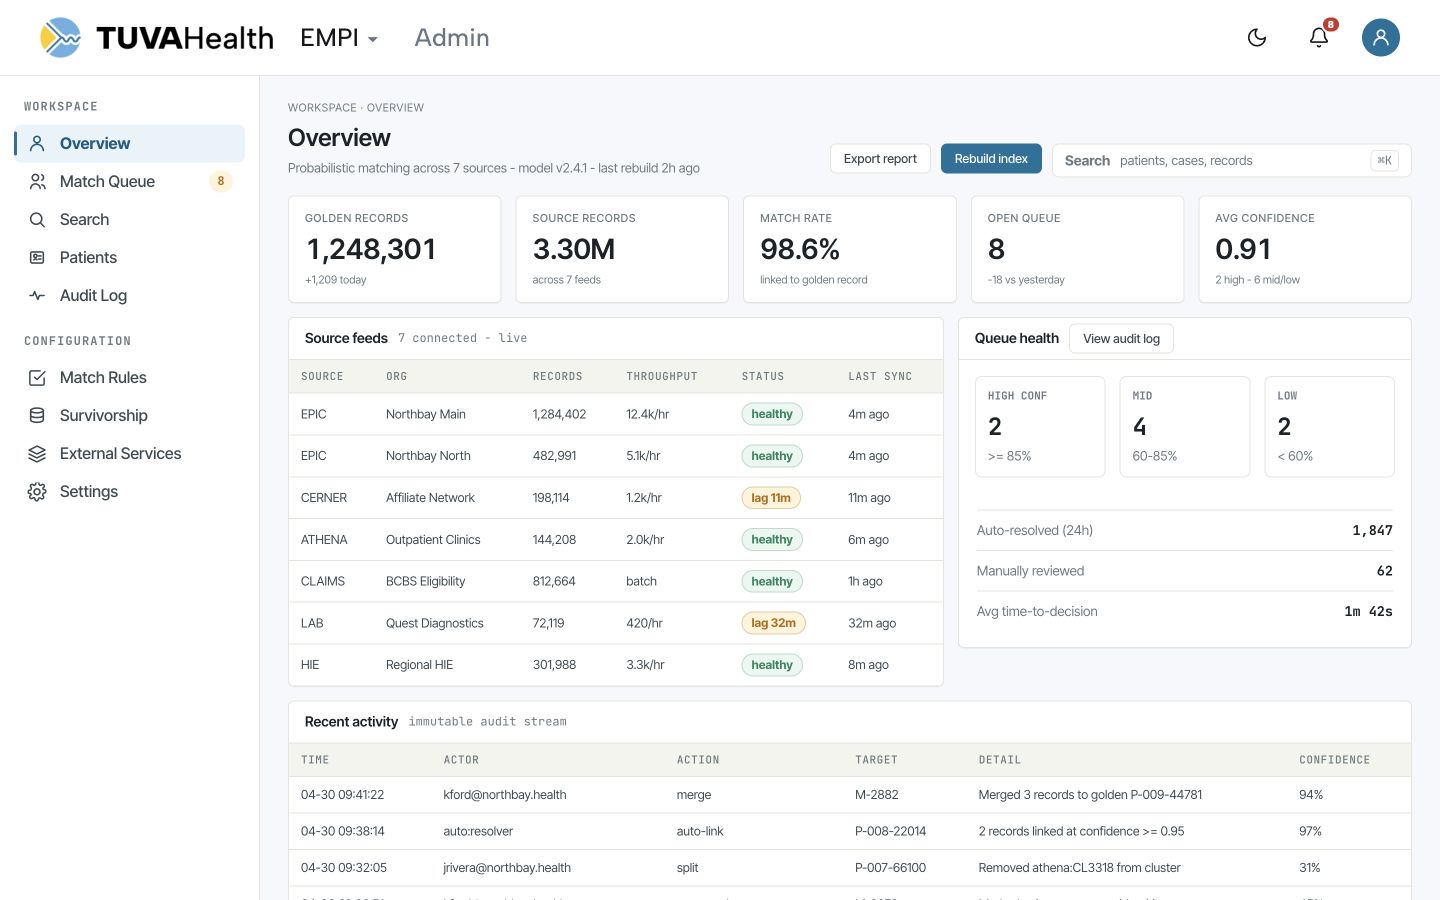This screenshot has width=1440, height=900.
Task: Click the auto-link action cell
Action: [x=700, y=831]
